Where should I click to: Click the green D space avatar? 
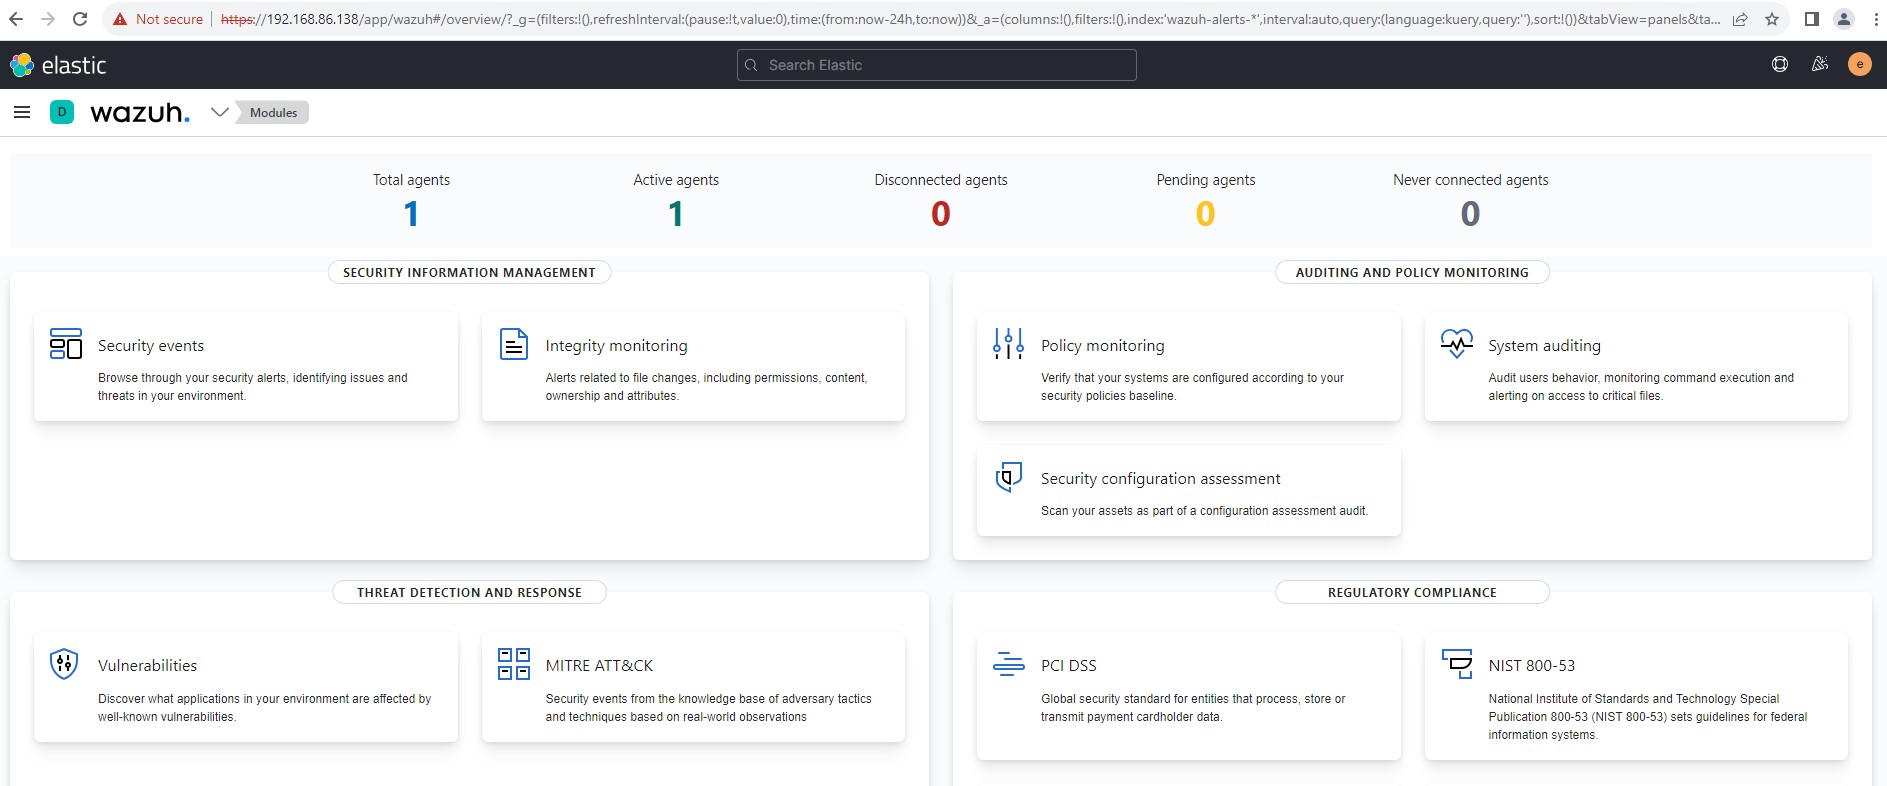pos(62,112)
